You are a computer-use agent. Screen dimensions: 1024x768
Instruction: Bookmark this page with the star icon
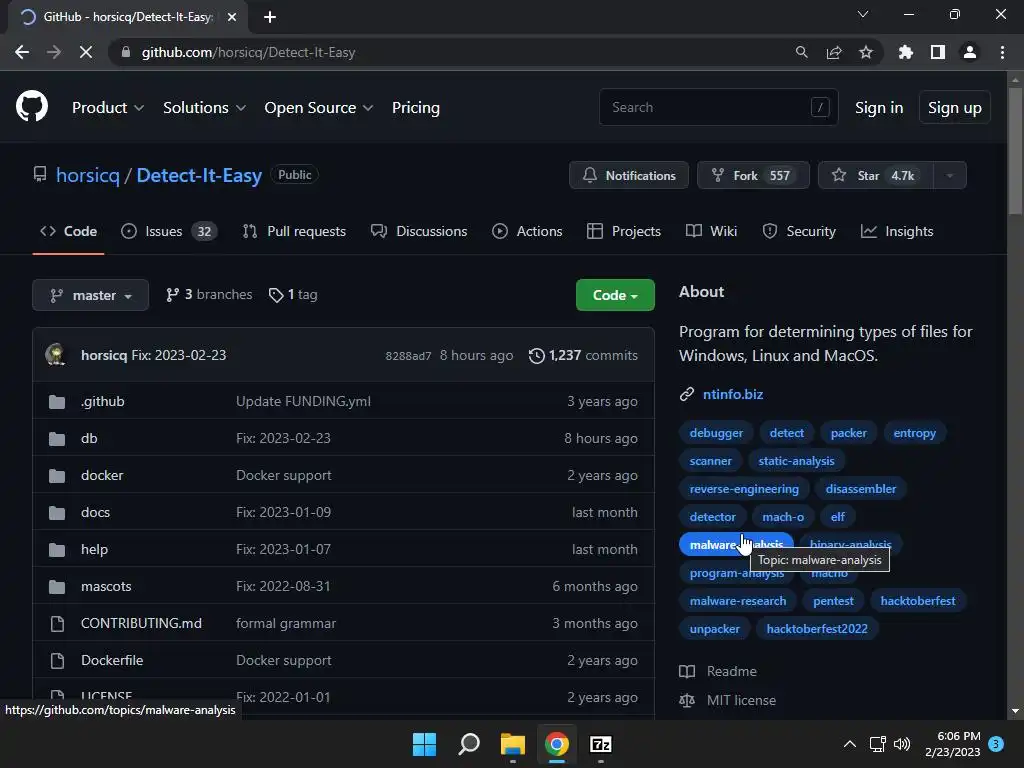point(866,52)
